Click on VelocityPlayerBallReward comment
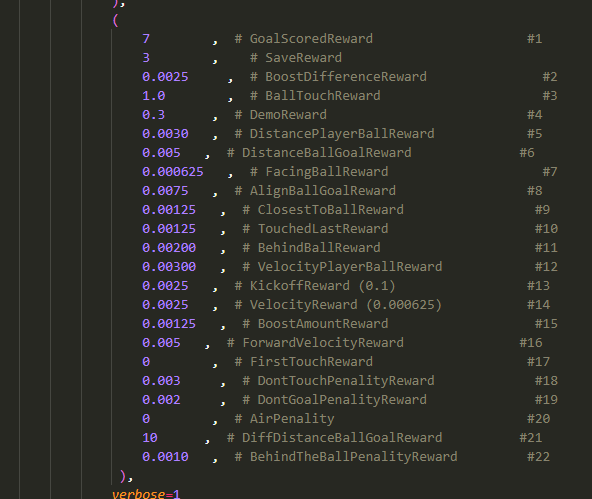 (x=342, y=266)
